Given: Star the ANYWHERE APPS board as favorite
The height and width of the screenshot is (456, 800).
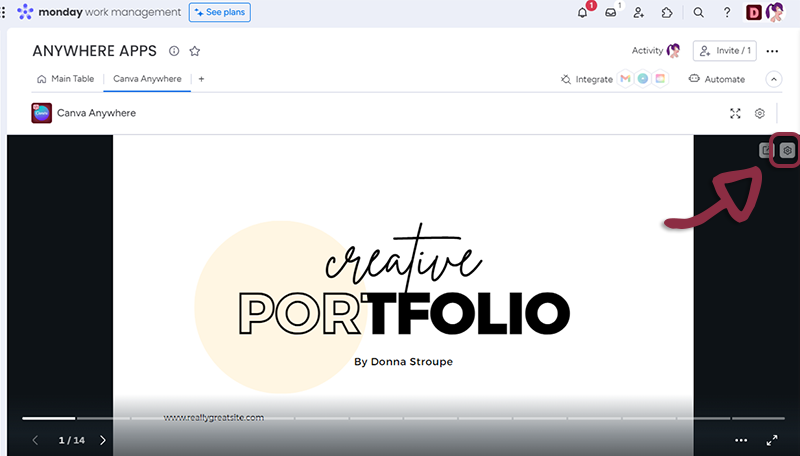Looking at the screenshot, I should [x=195, y=51].
